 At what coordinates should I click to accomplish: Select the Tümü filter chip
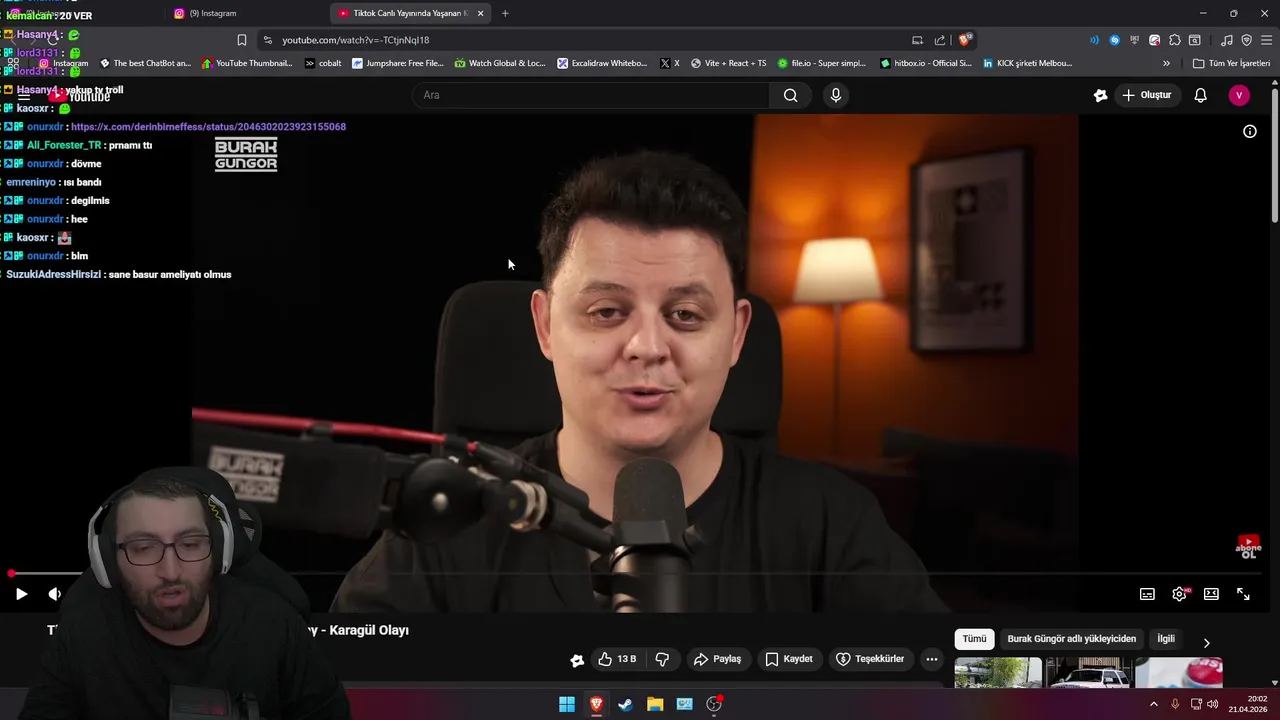(x=974, y=639)
